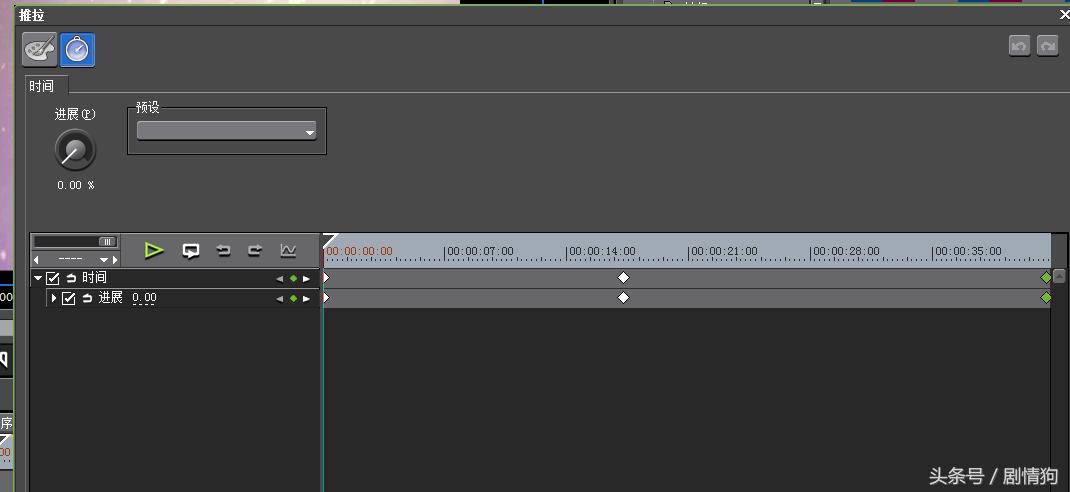
Task: Click the right arrow of timescale selector
Action: [115, 260]
